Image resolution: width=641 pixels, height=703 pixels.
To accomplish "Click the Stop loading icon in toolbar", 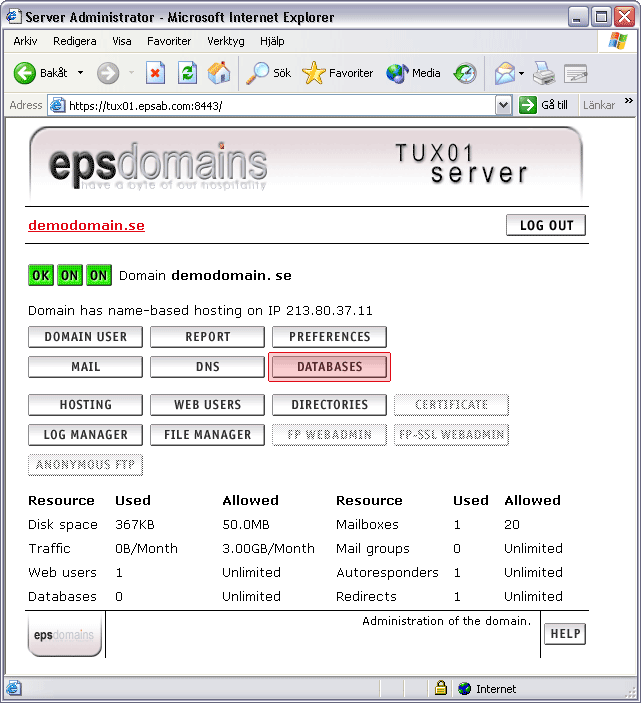I will pyautogui.click(x=155, y=73).
